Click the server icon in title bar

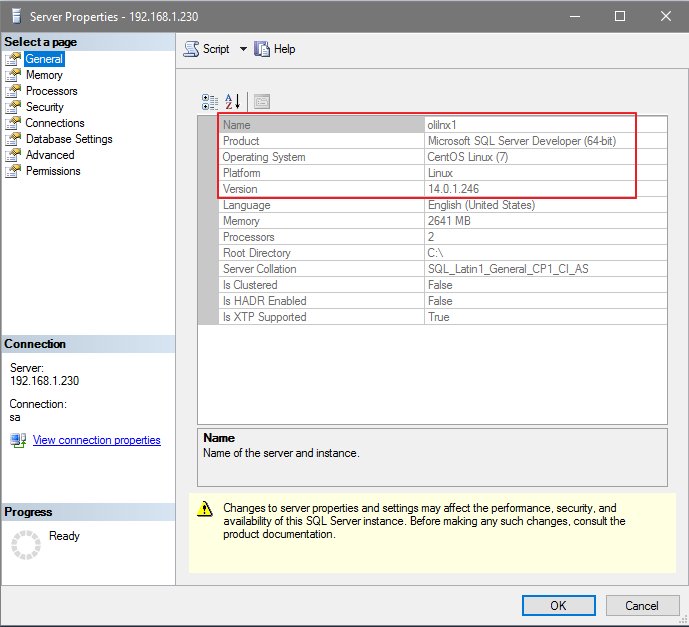[17, 16]
